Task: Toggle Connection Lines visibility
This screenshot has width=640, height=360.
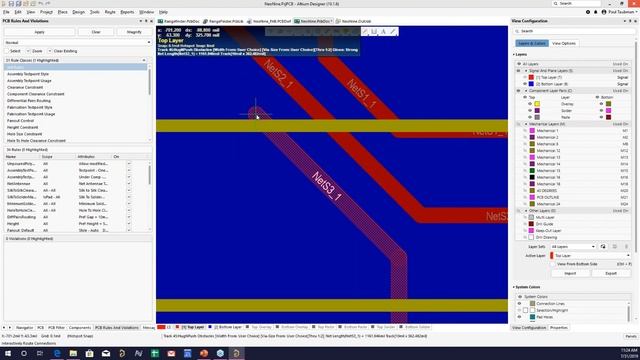Action: (519, 303)
